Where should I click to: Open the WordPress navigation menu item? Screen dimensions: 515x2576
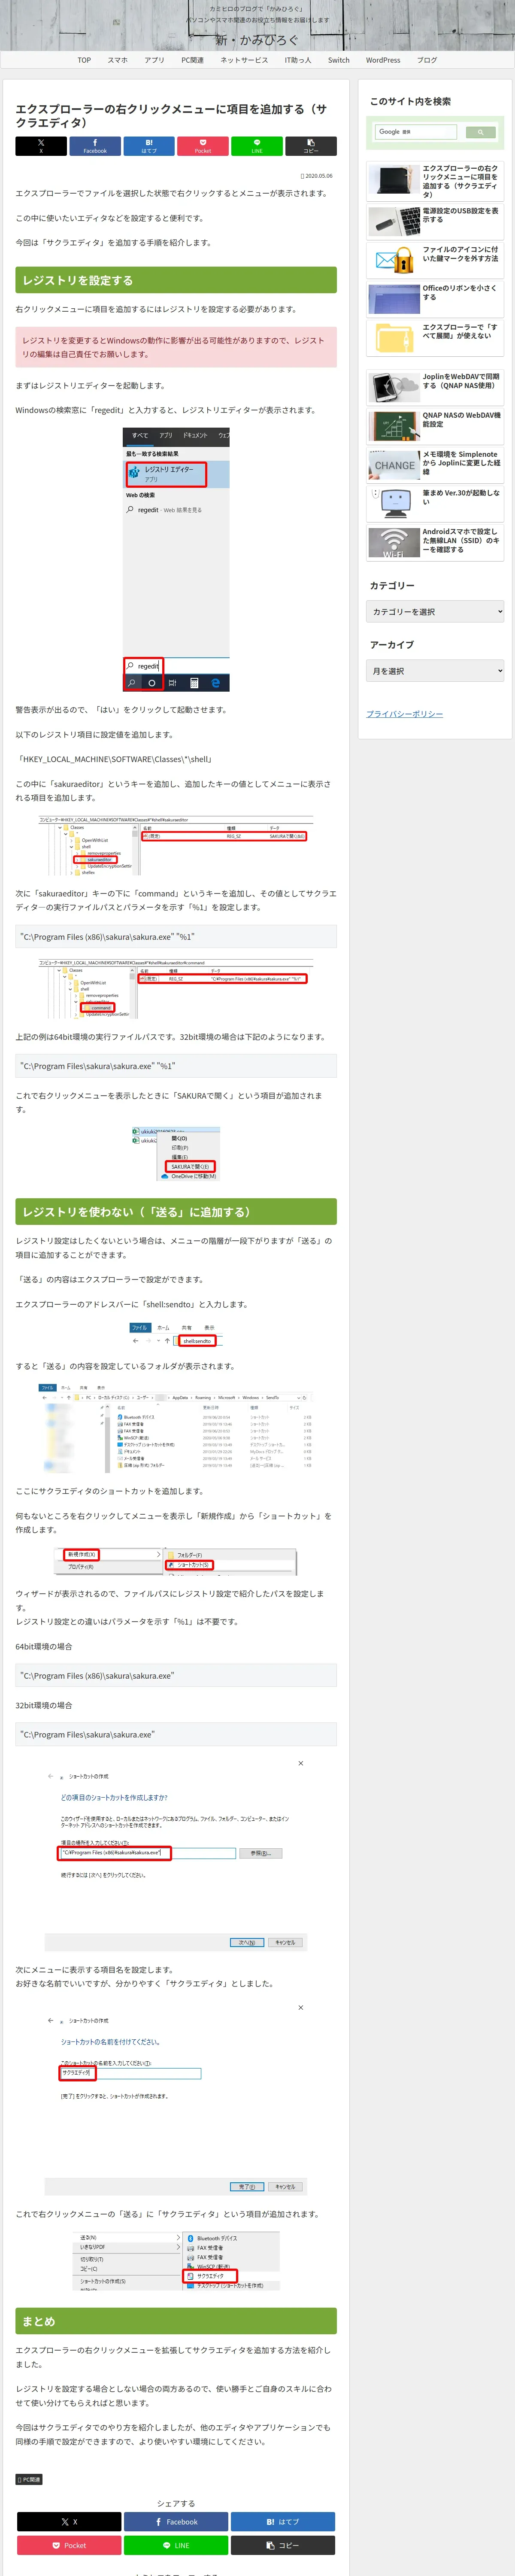383,60
